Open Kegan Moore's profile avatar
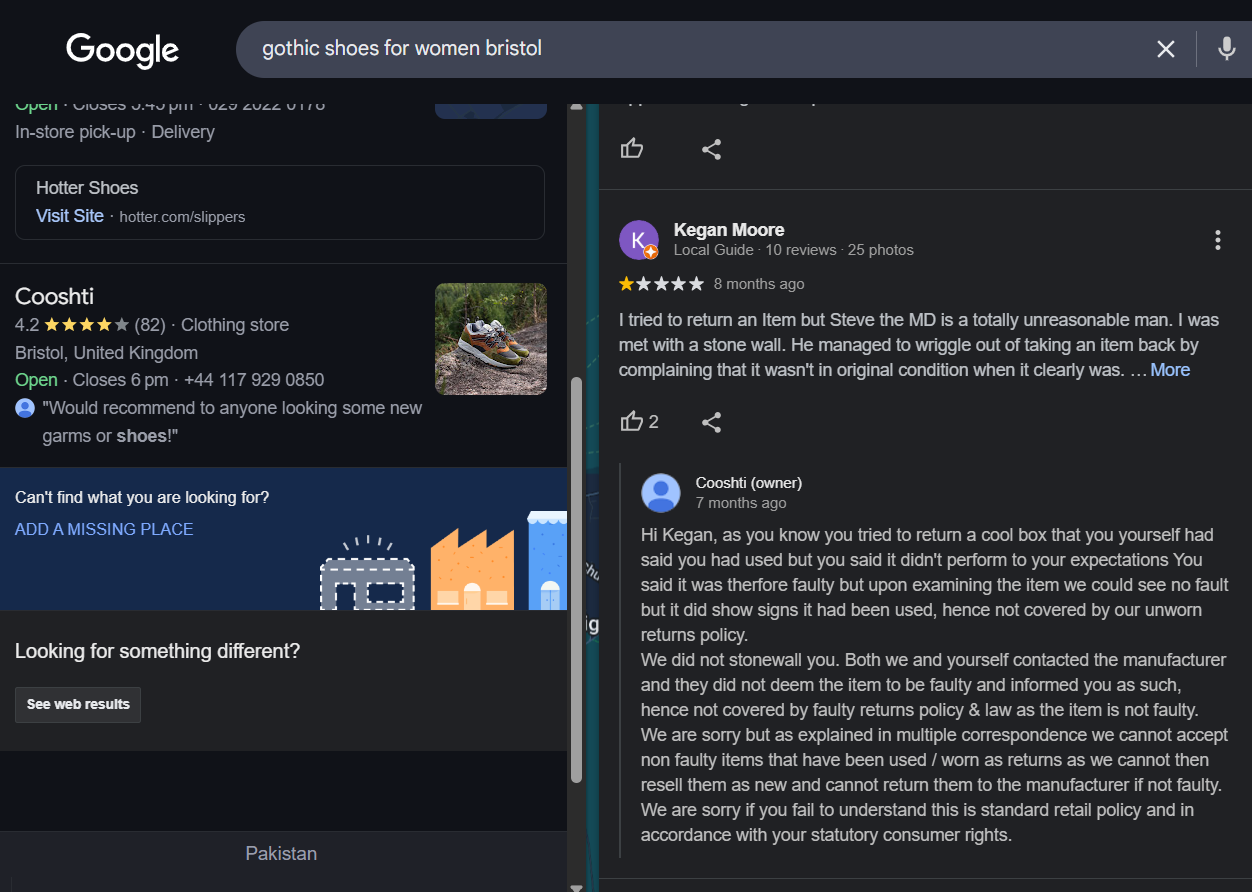This screenshot has height=892, width=1252. (639, 240)
